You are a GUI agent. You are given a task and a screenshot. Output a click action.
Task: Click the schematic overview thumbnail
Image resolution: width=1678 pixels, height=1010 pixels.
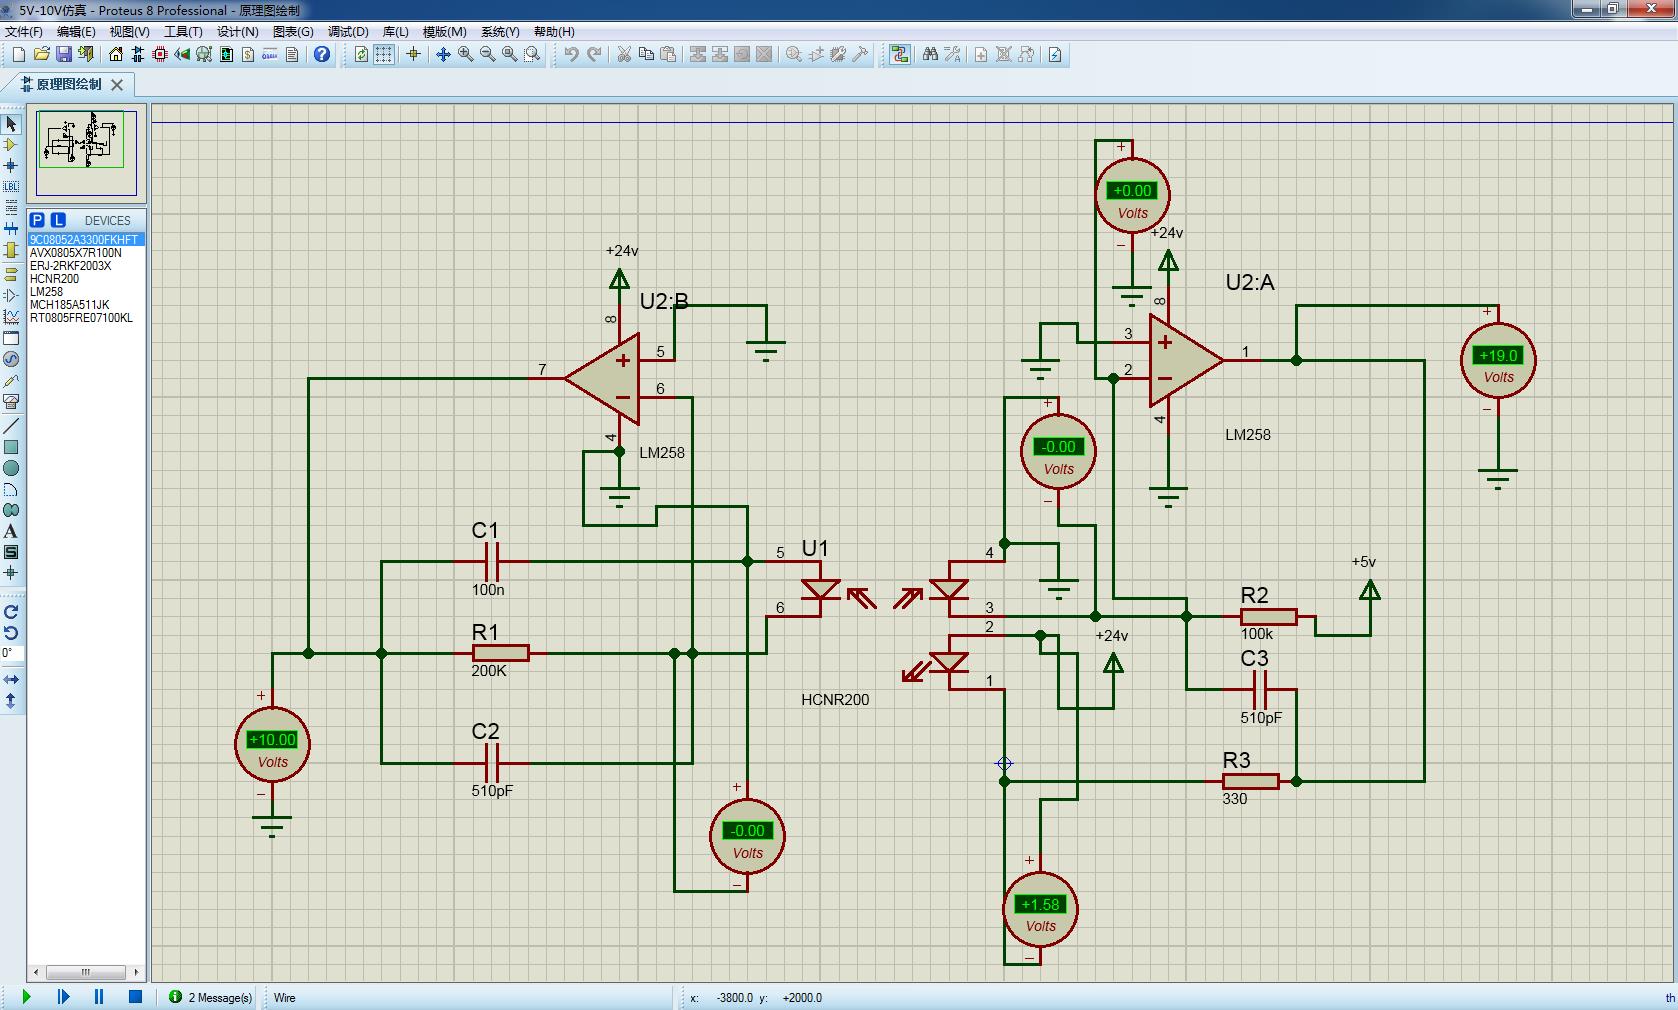tap(86, 152)
